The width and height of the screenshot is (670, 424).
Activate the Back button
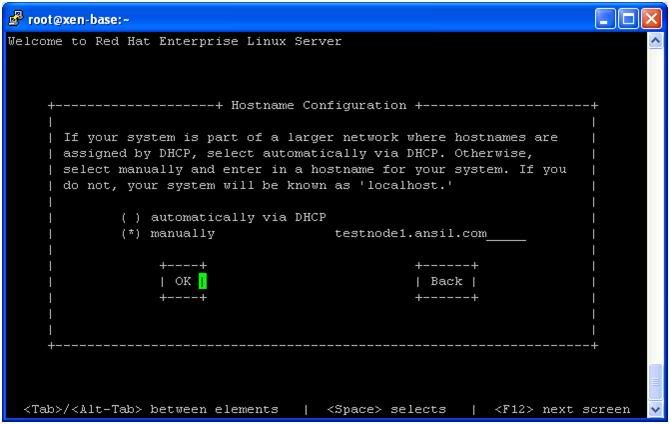[x=447, y=281]
